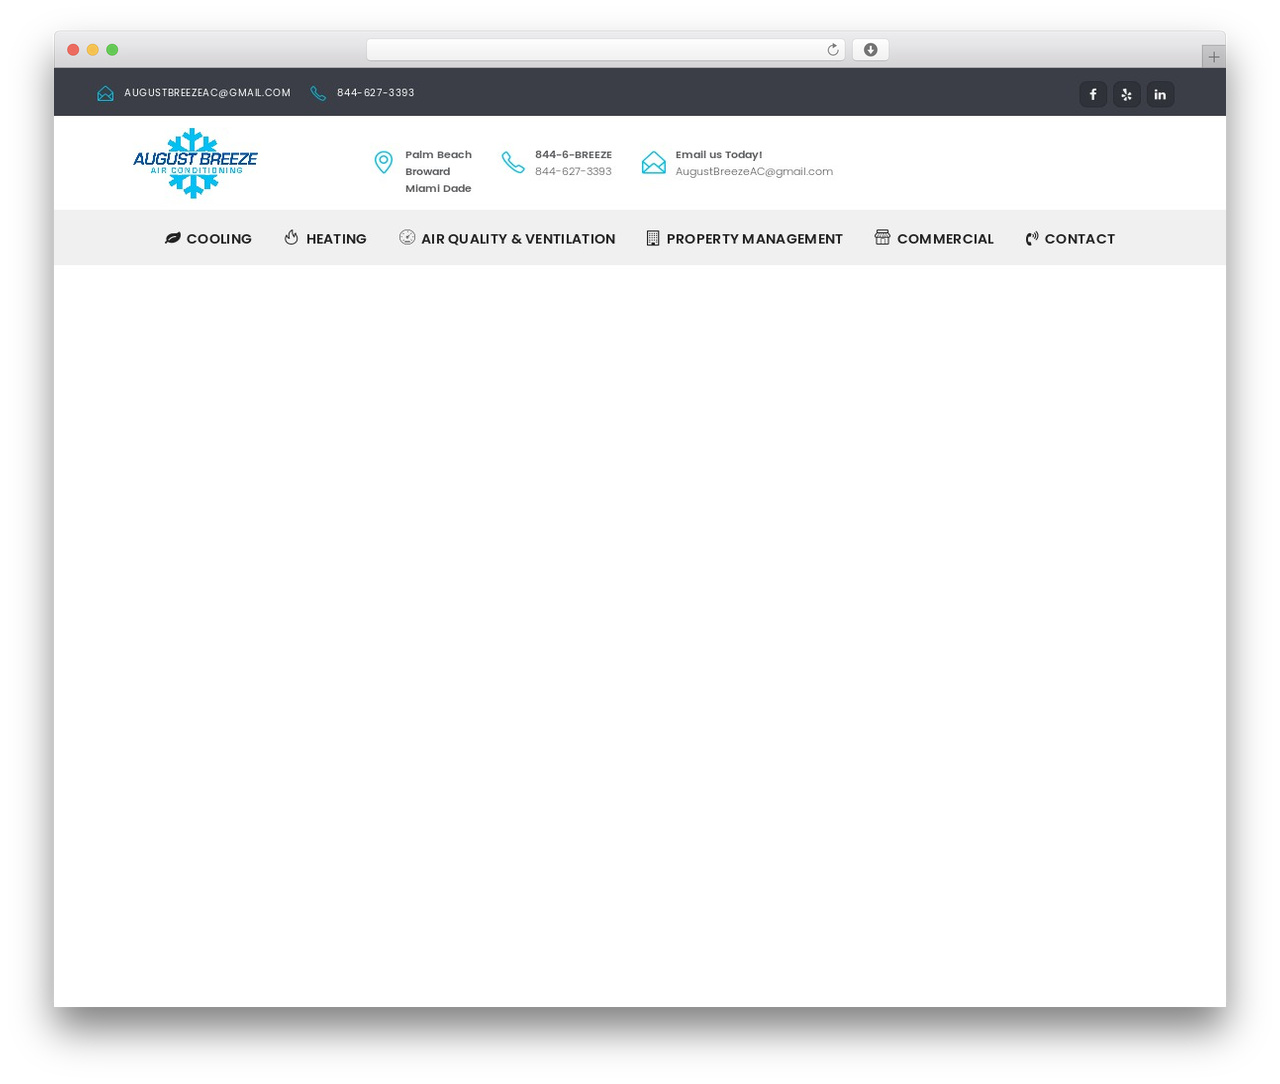Click the phone icon in top bar
This screenshot has height=1084, width=1280.
click(x=318, y=93)
